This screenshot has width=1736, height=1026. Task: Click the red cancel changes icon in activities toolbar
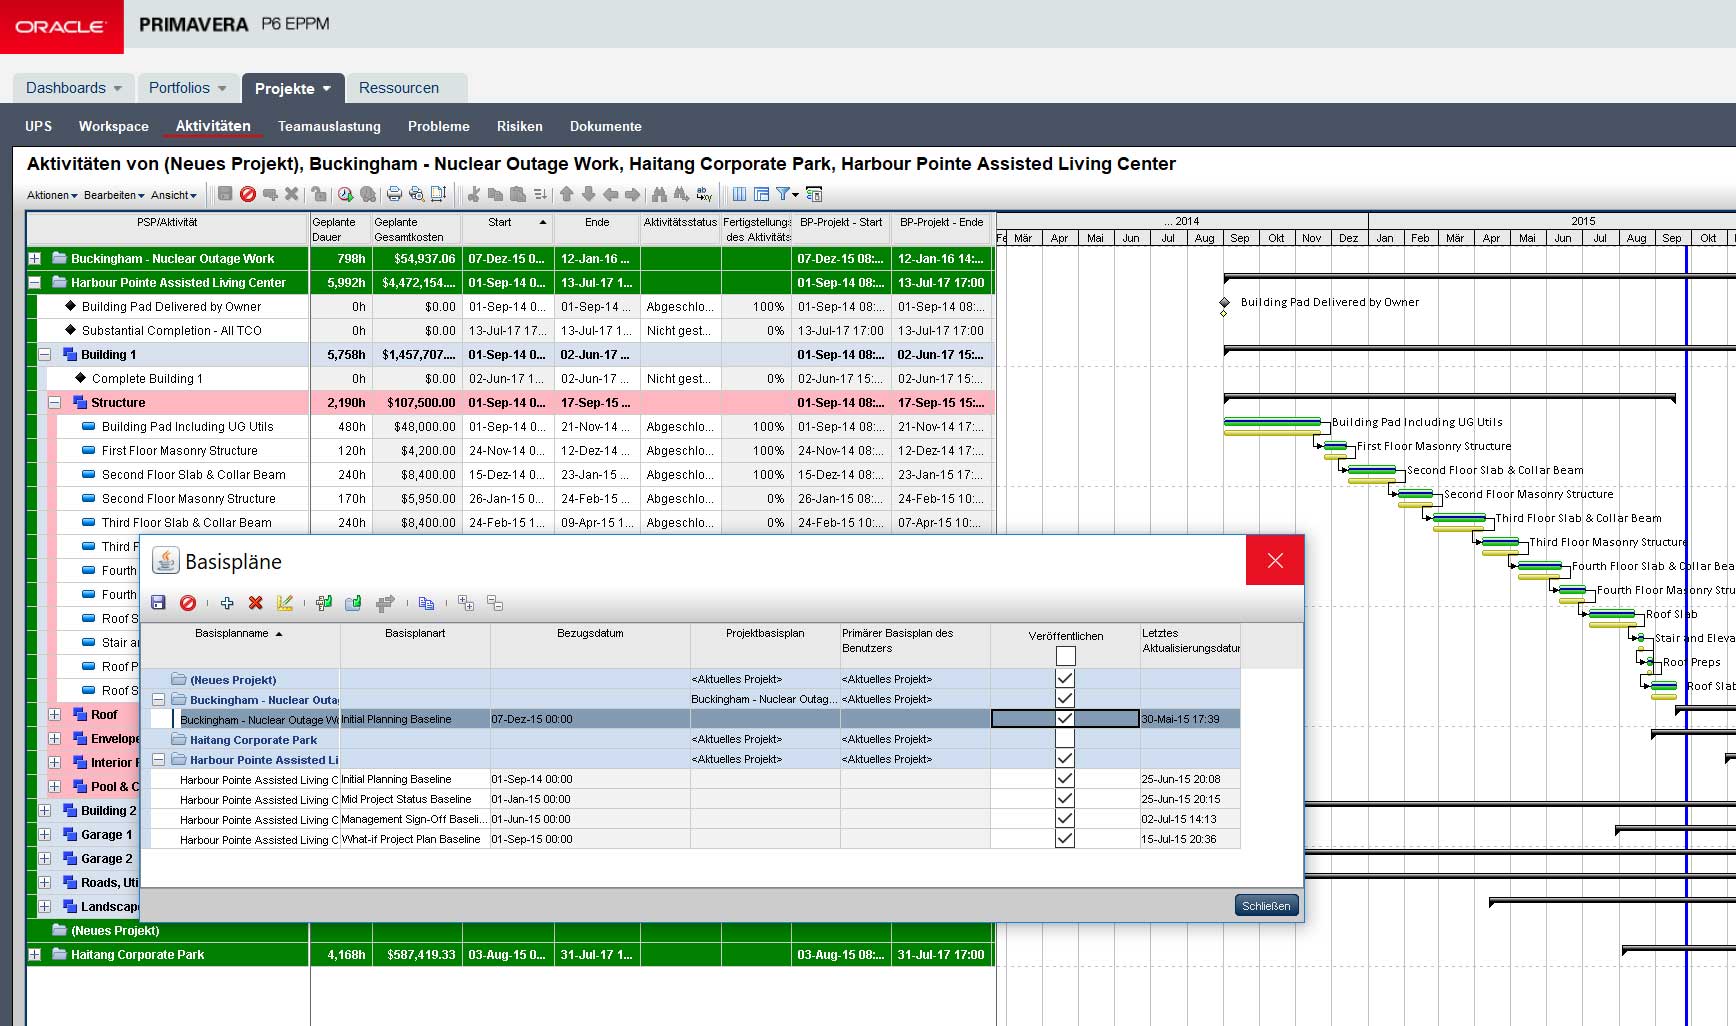(248, 194)
